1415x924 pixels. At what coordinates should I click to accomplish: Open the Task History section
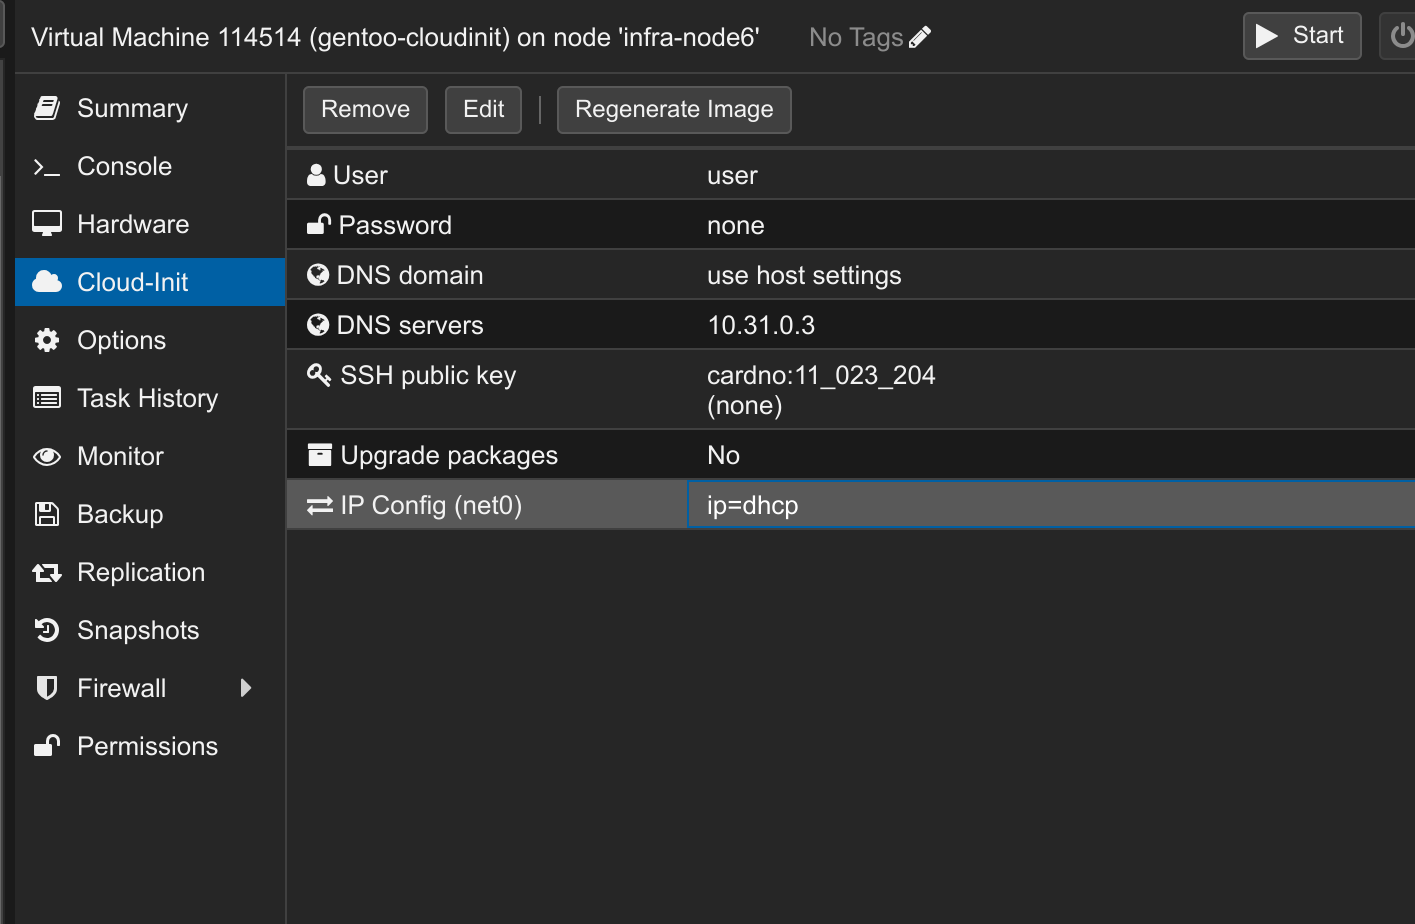point(147,398)
